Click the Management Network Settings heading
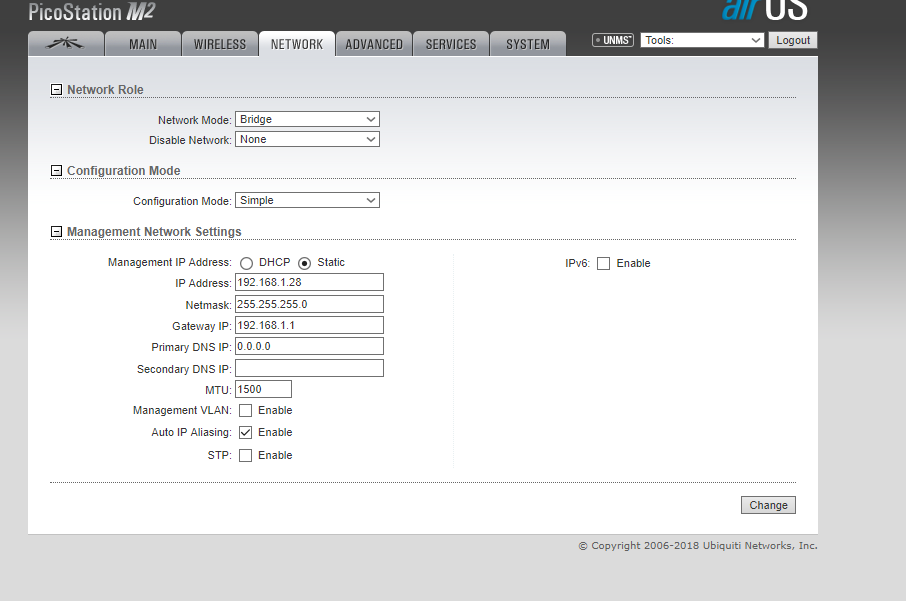 click(x=154, y=232)
